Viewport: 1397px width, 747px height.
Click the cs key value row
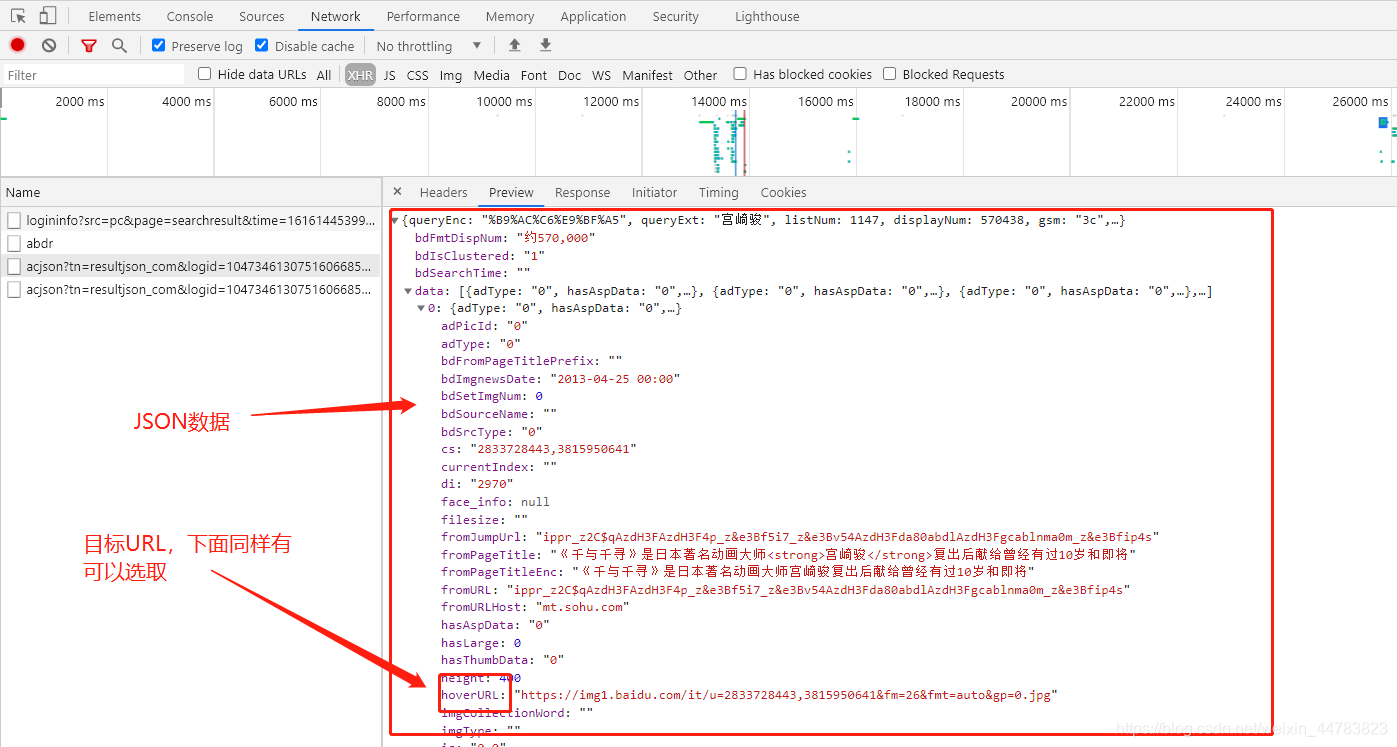click(x=539, y=449)
